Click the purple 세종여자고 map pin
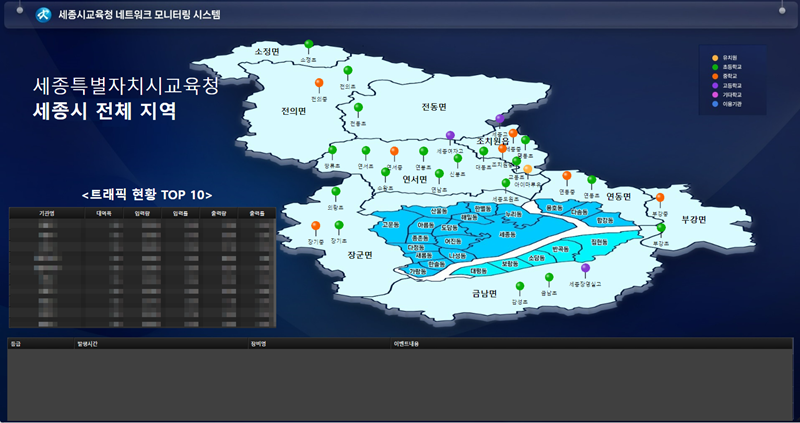 pyautogui.click(x=451, y=135)
